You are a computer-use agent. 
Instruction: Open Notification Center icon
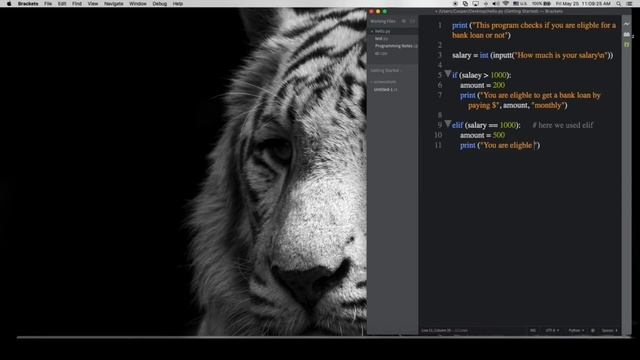point(629,4)
